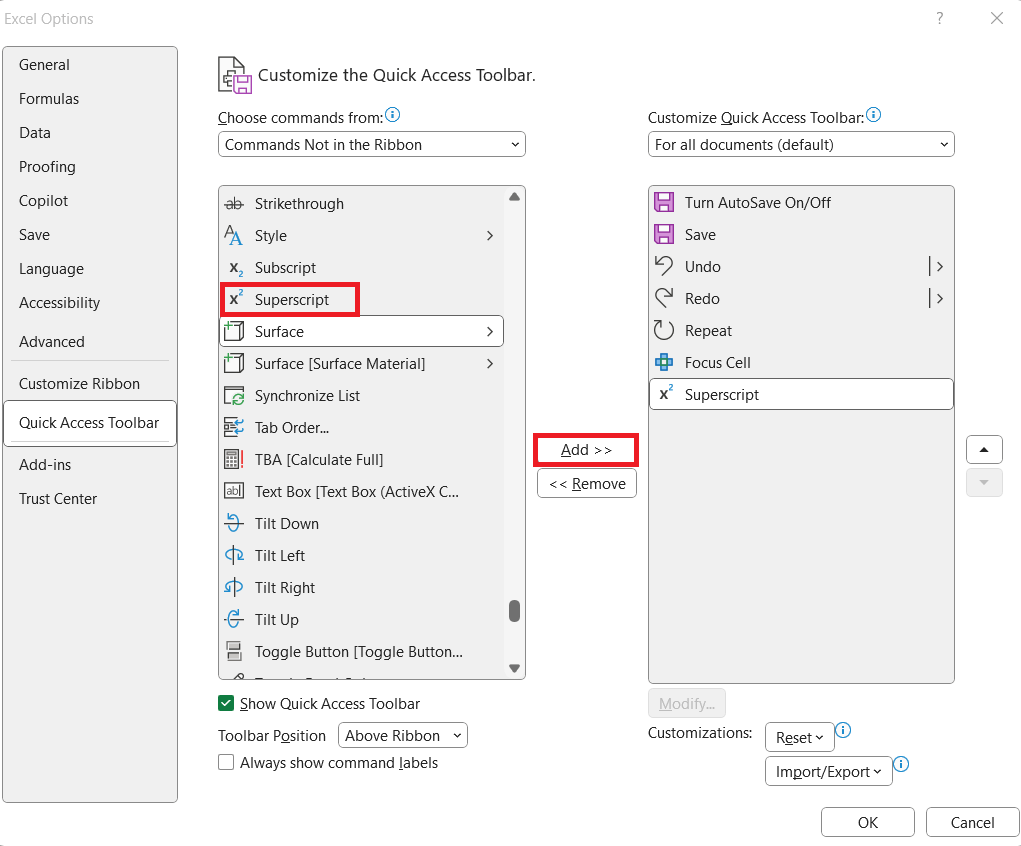The height and width of the screenshot is (846, 1021).
Task: Click the Tilt Left icon
Action: pyautogui.click(x=234, y=555)
